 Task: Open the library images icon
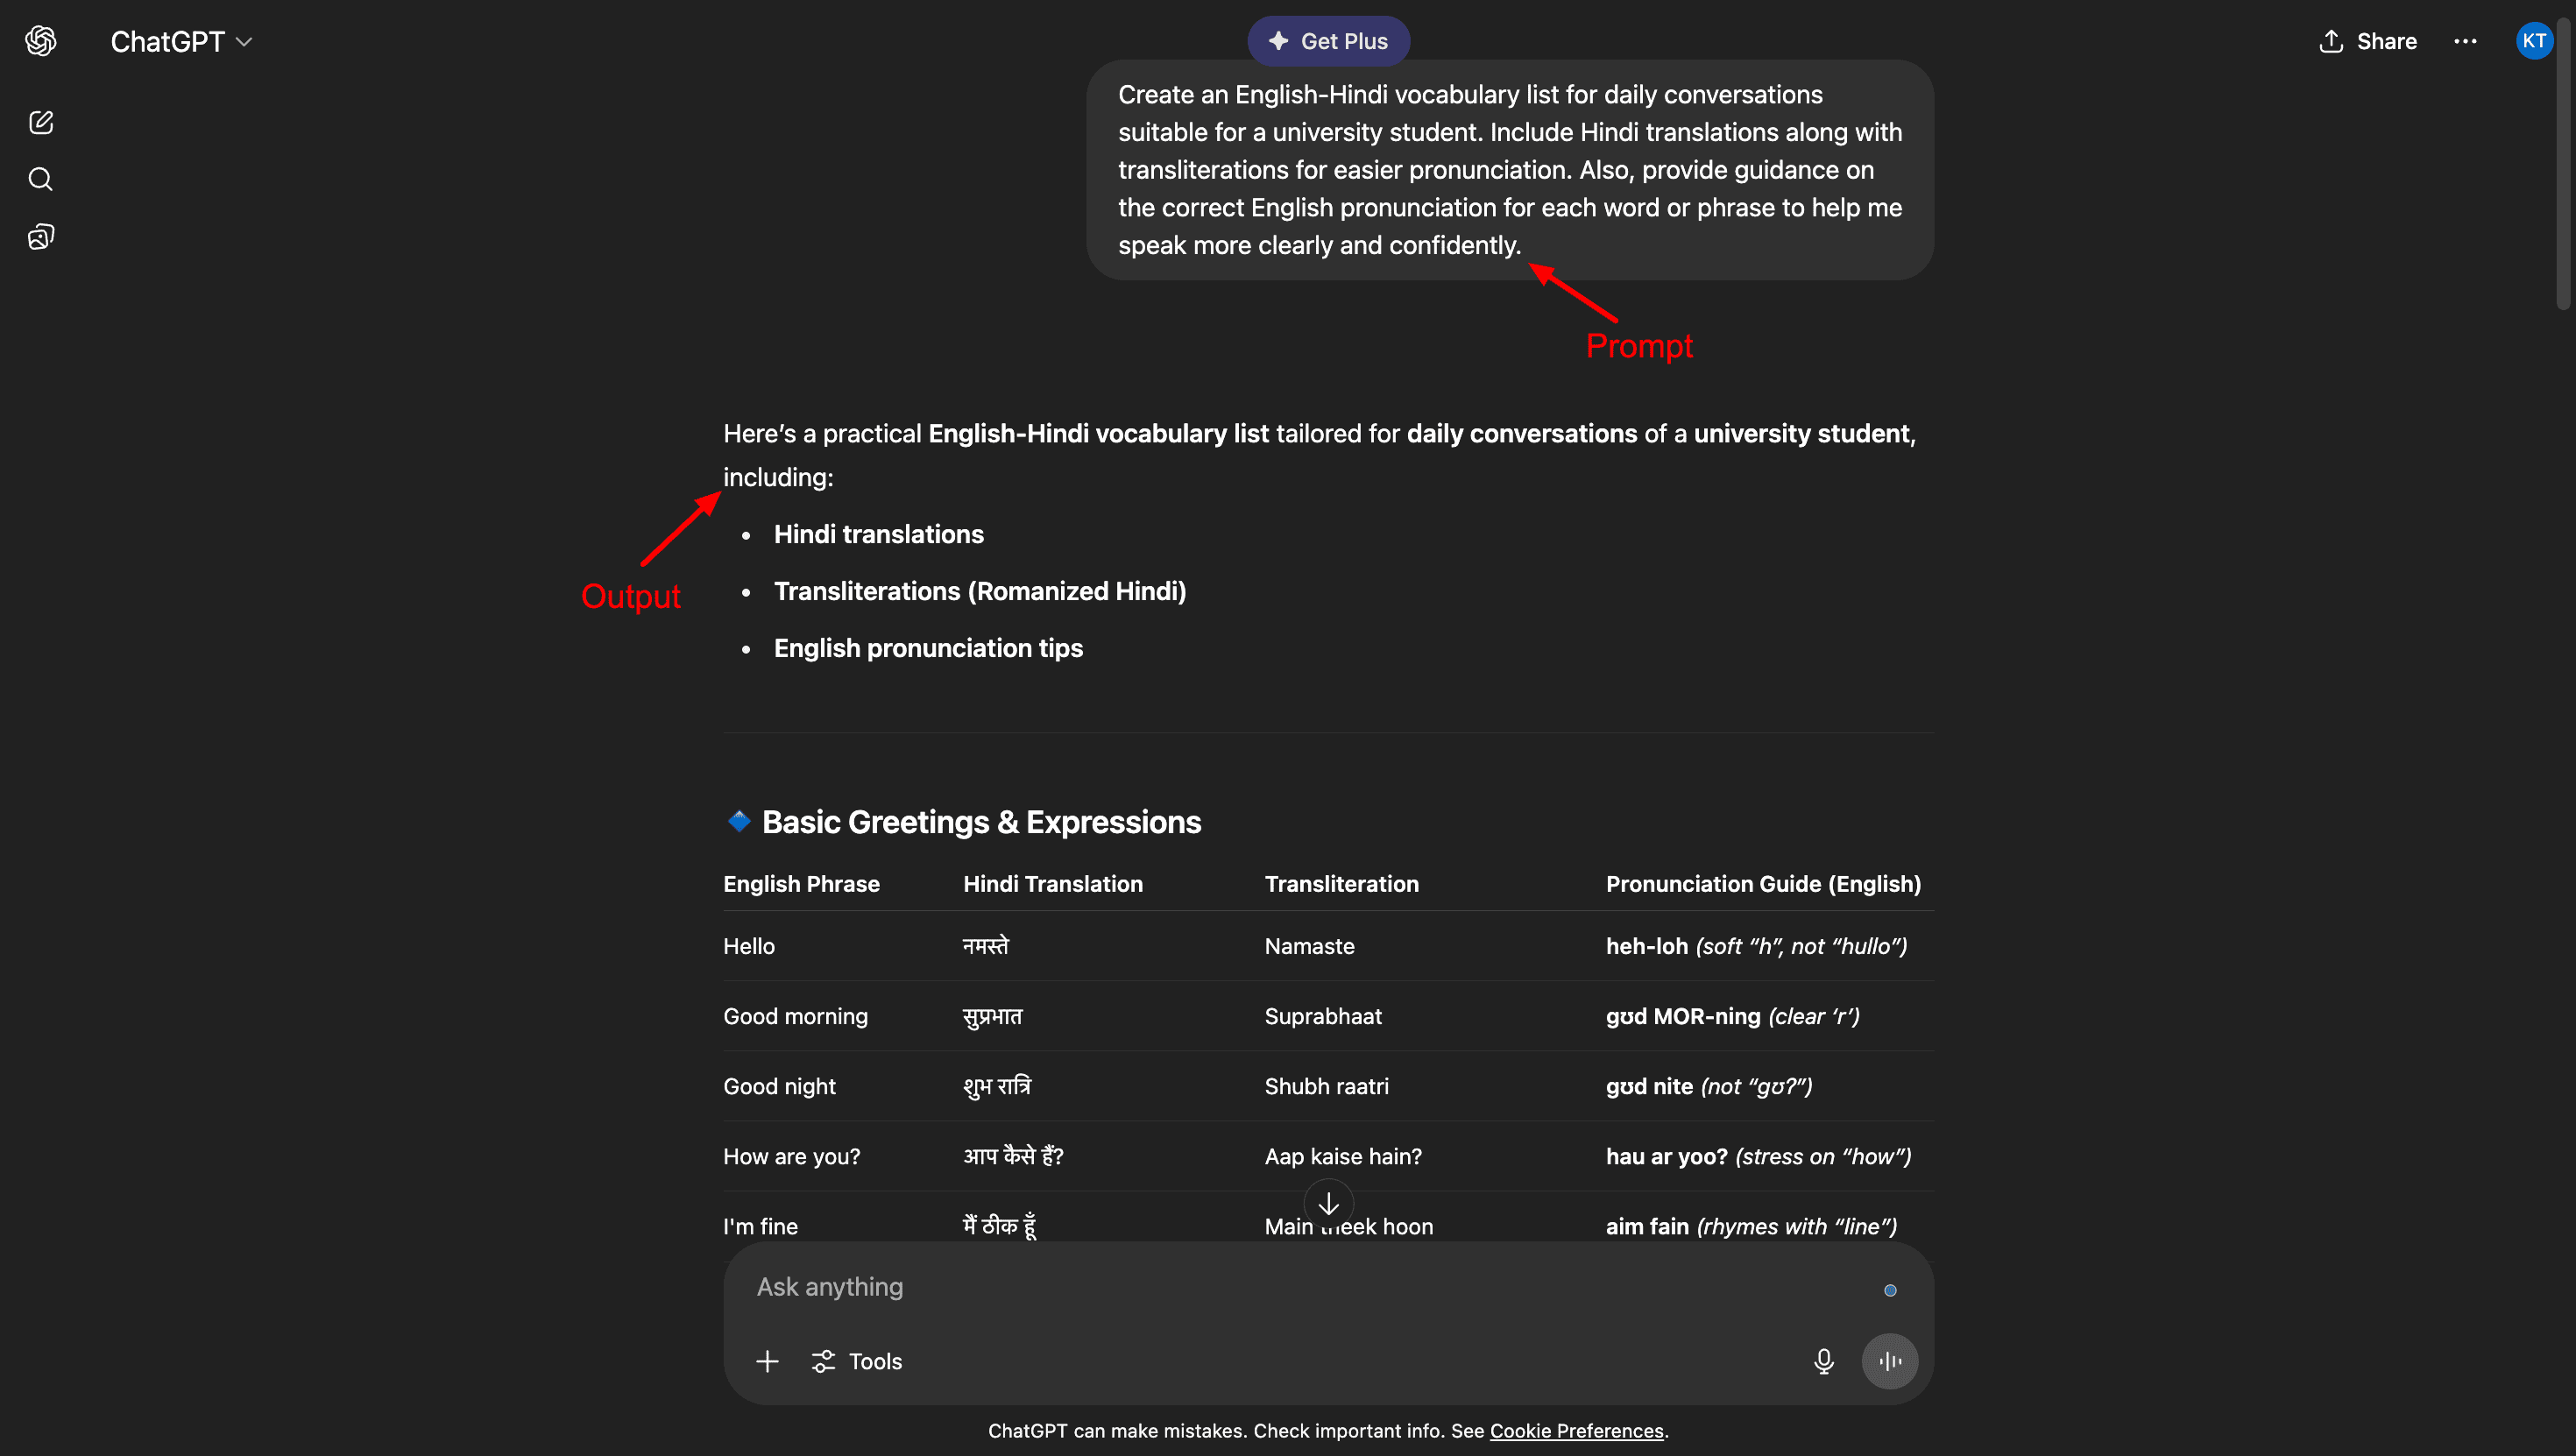(x=41, y=237)
